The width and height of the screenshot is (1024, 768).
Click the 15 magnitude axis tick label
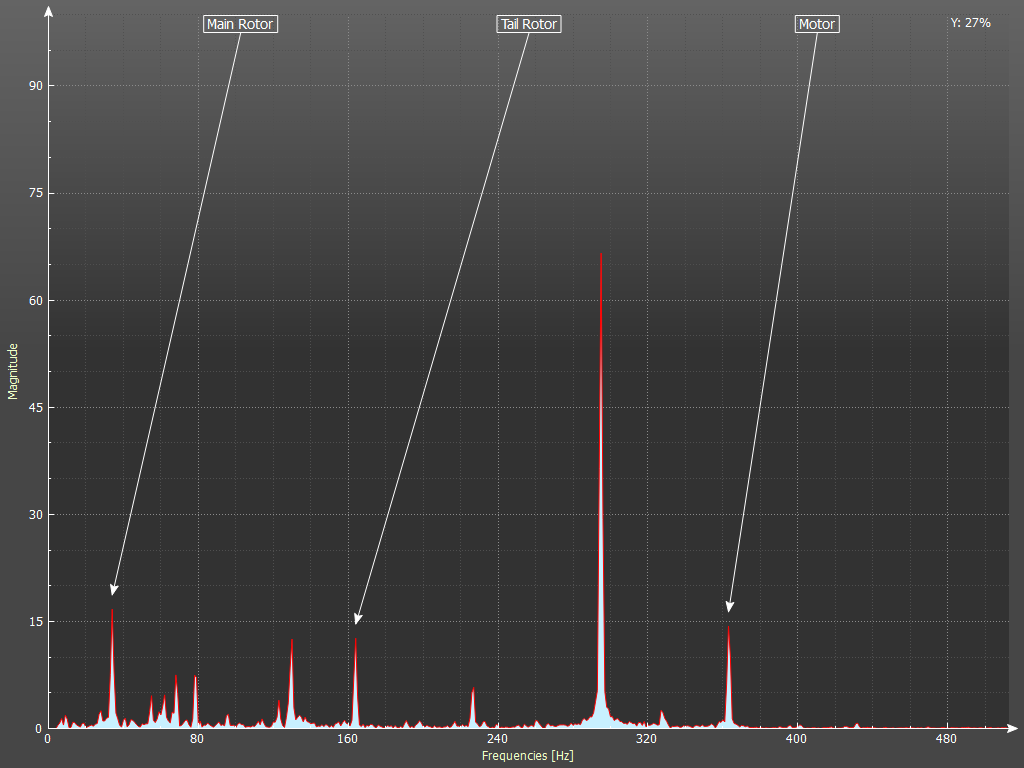(x=35, y=622)
